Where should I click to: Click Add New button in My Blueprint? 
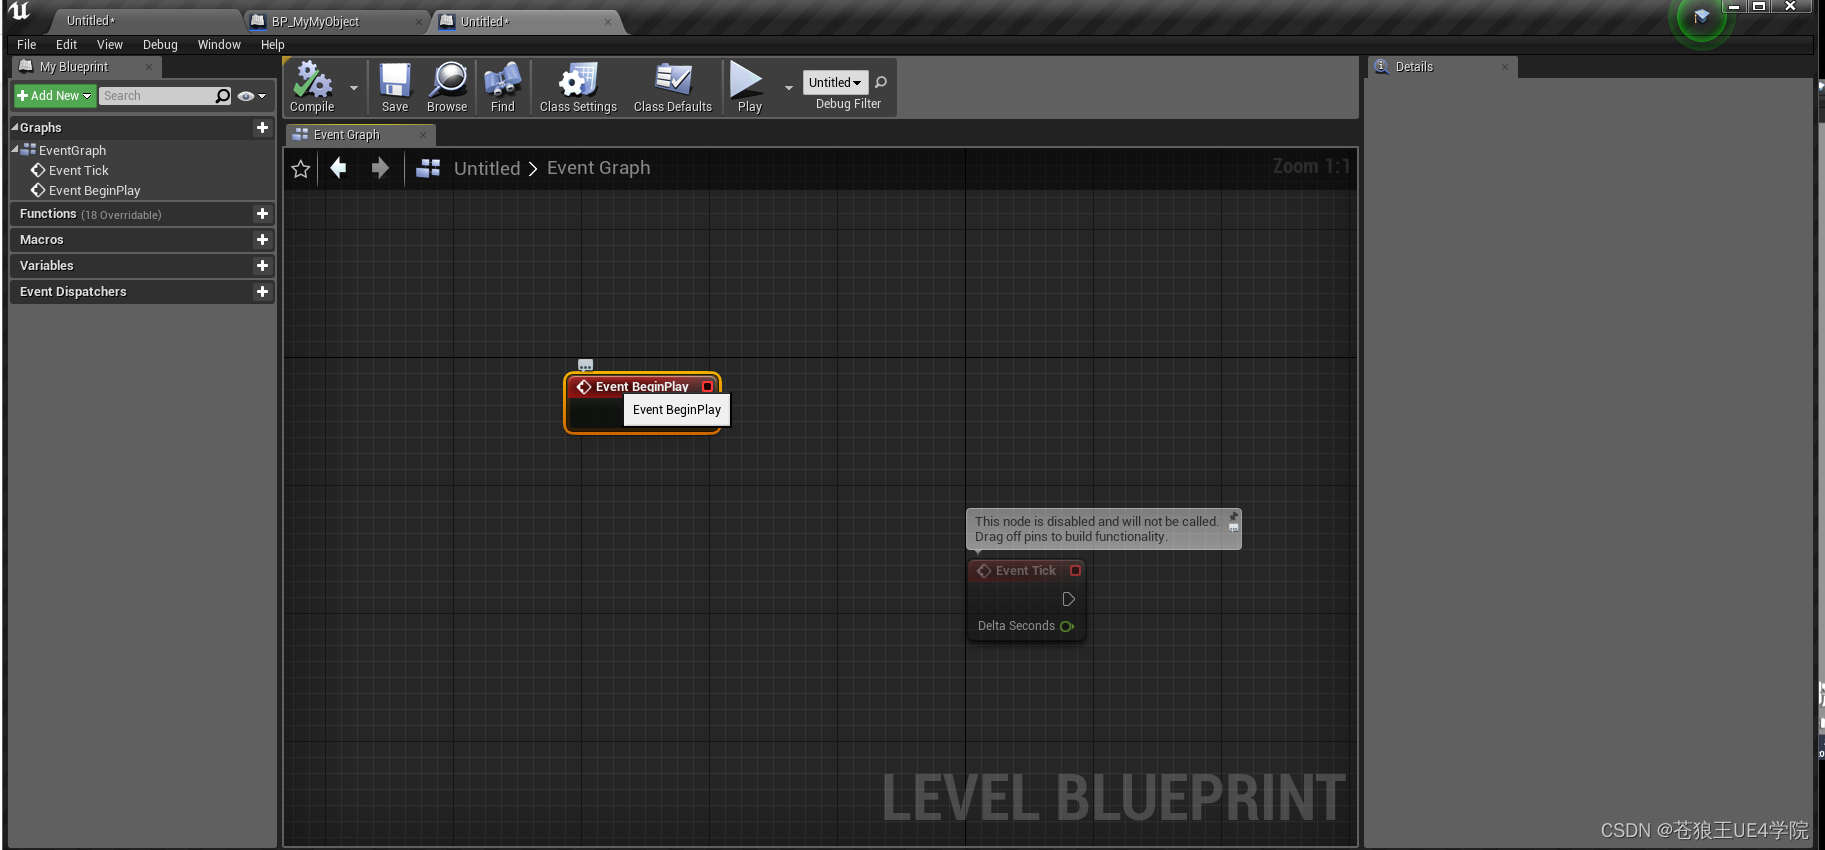54,96
